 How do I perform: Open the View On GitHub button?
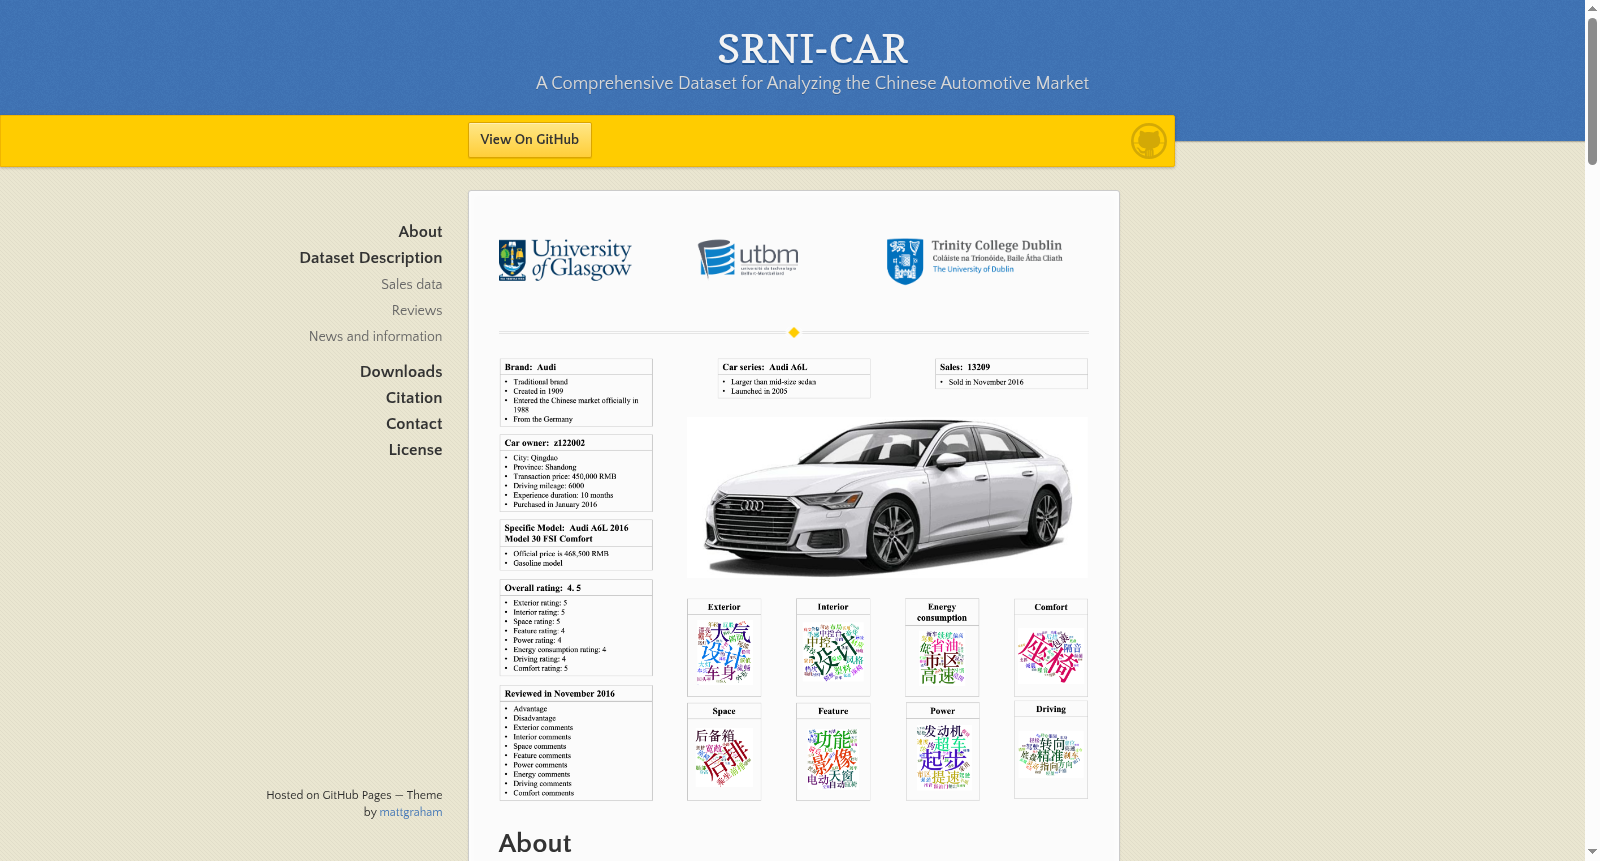point(530,140)
